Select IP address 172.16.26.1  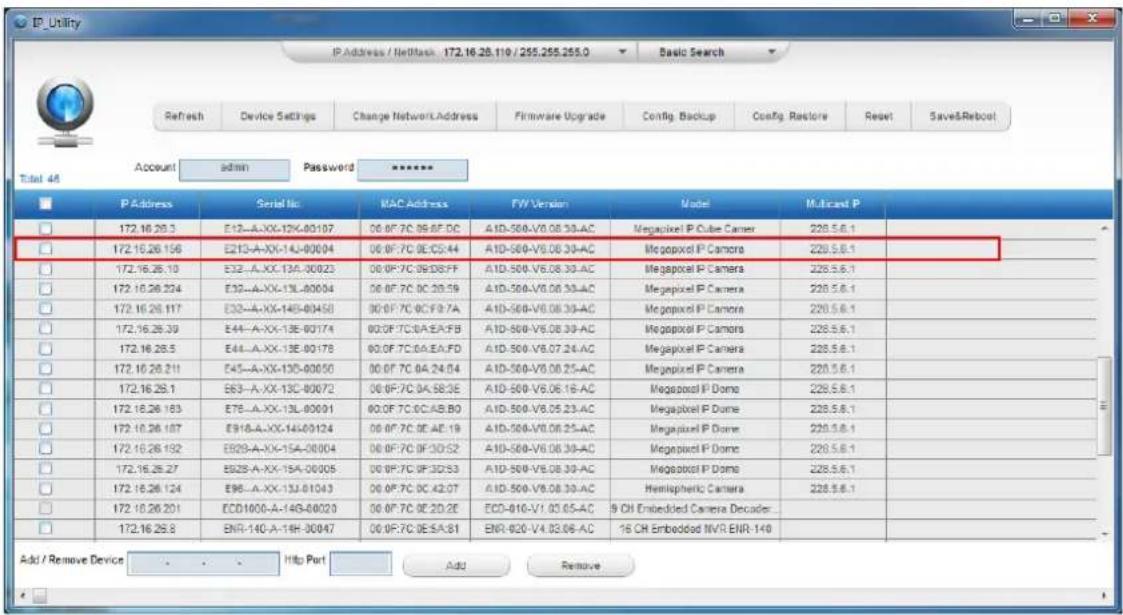147,389
